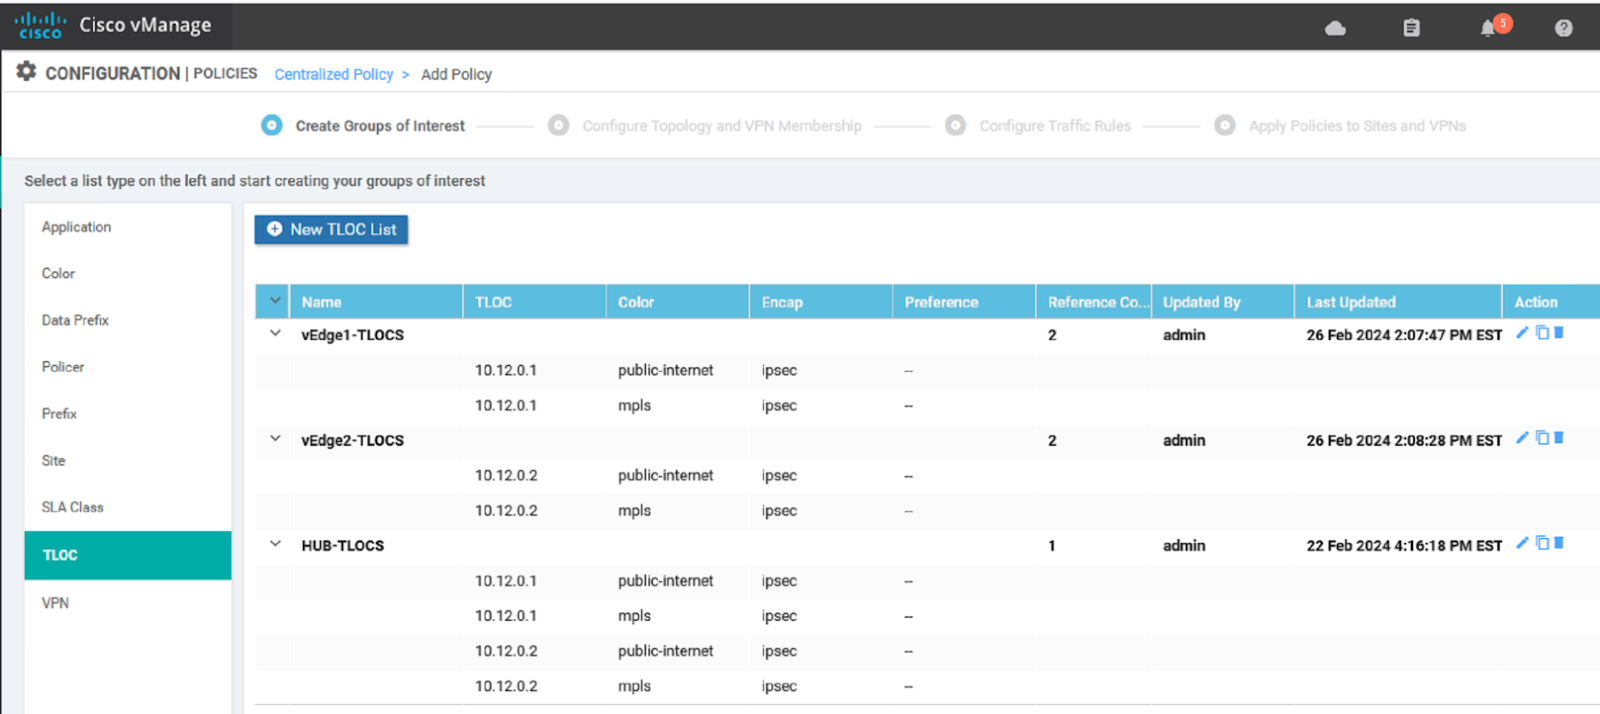Select the TLOC list type
The width and height of the screenshot is (1600, 714).
coord(128,555)
